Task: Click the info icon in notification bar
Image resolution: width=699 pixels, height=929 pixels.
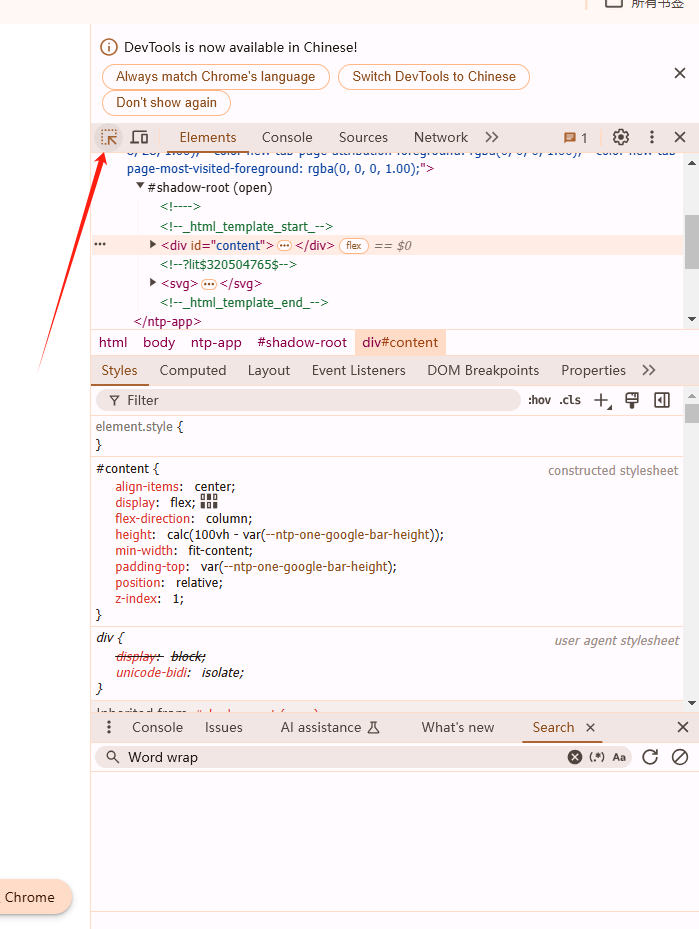Action: 108,47
